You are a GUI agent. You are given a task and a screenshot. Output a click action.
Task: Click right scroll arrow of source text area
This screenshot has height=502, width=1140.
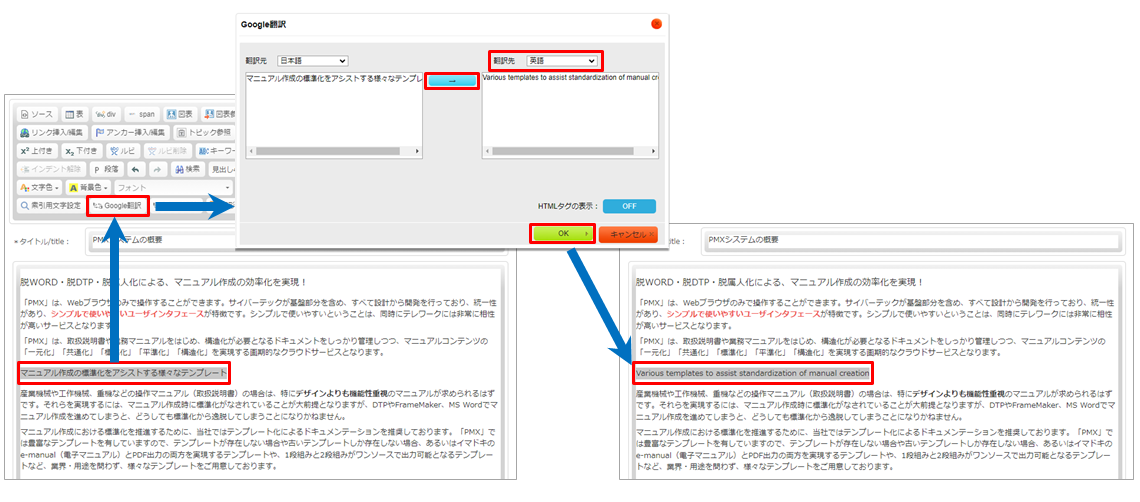click(417, 151)
